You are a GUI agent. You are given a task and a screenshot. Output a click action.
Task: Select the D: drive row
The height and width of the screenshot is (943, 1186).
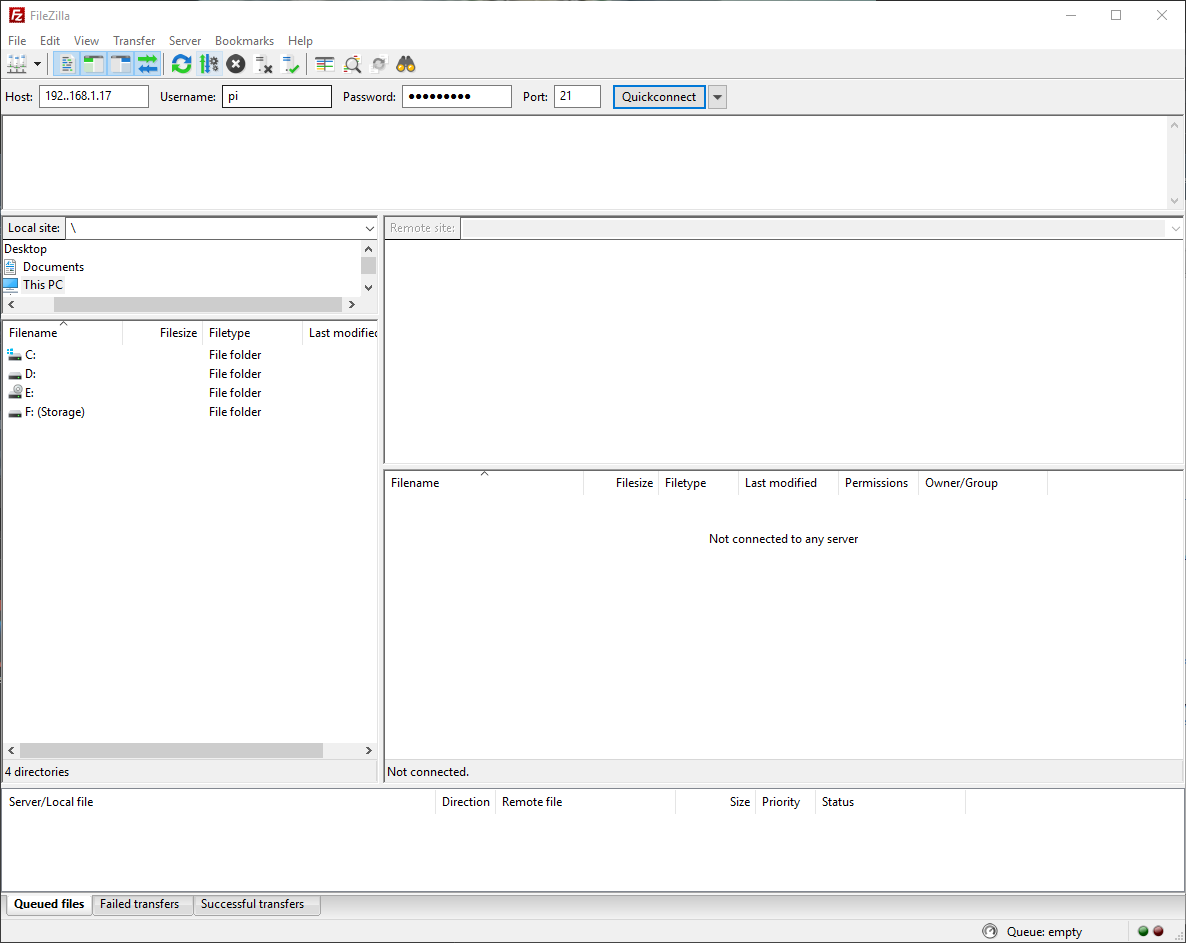click(190, 374)
